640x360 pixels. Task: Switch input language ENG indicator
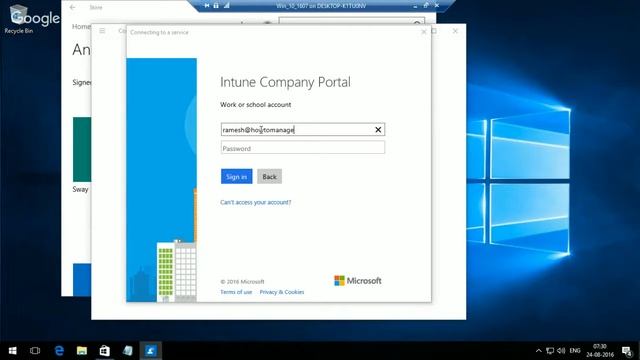575,351
